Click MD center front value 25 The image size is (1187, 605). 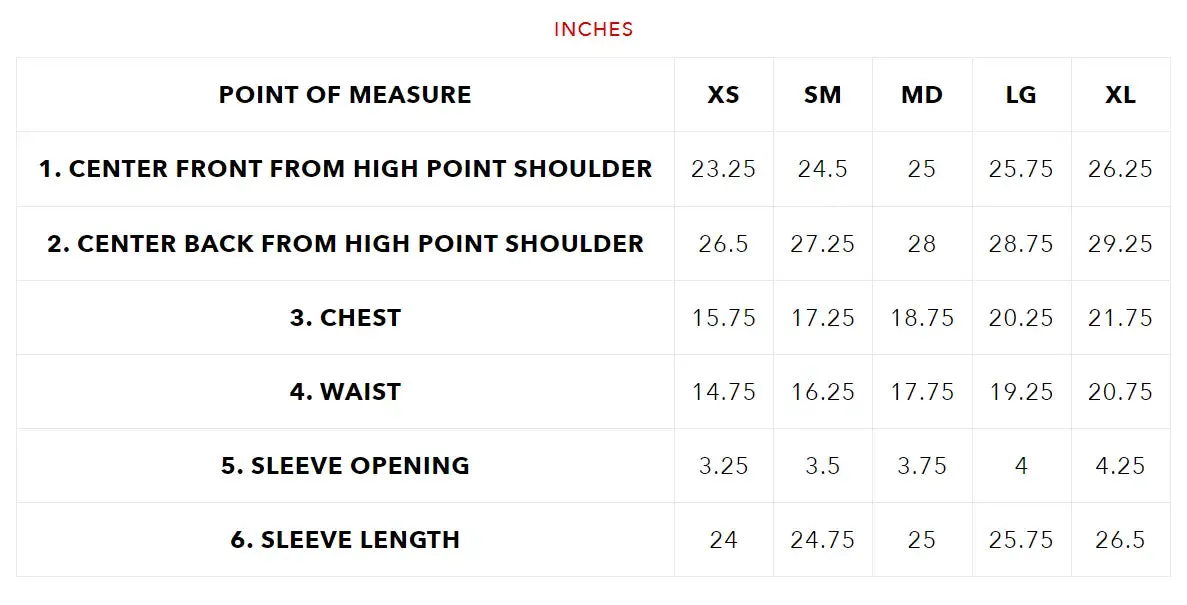point(922,169)
